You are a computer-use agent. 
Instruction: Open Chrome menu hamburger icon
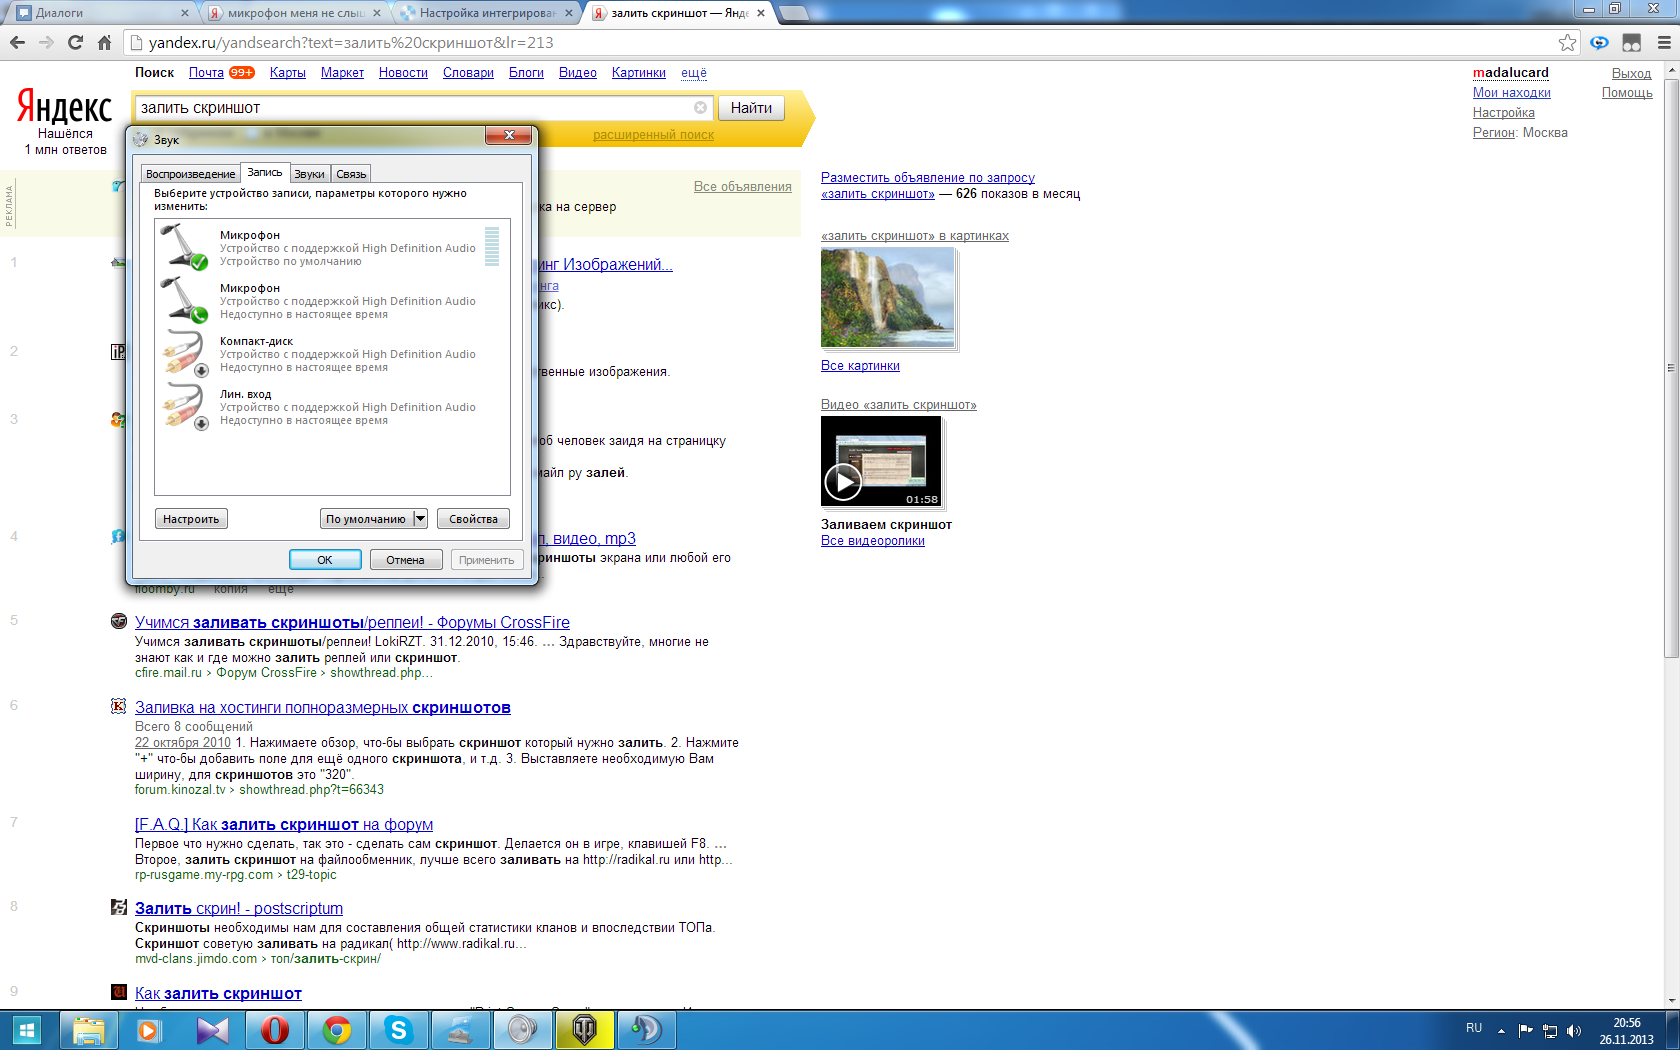click(1664, 42)
